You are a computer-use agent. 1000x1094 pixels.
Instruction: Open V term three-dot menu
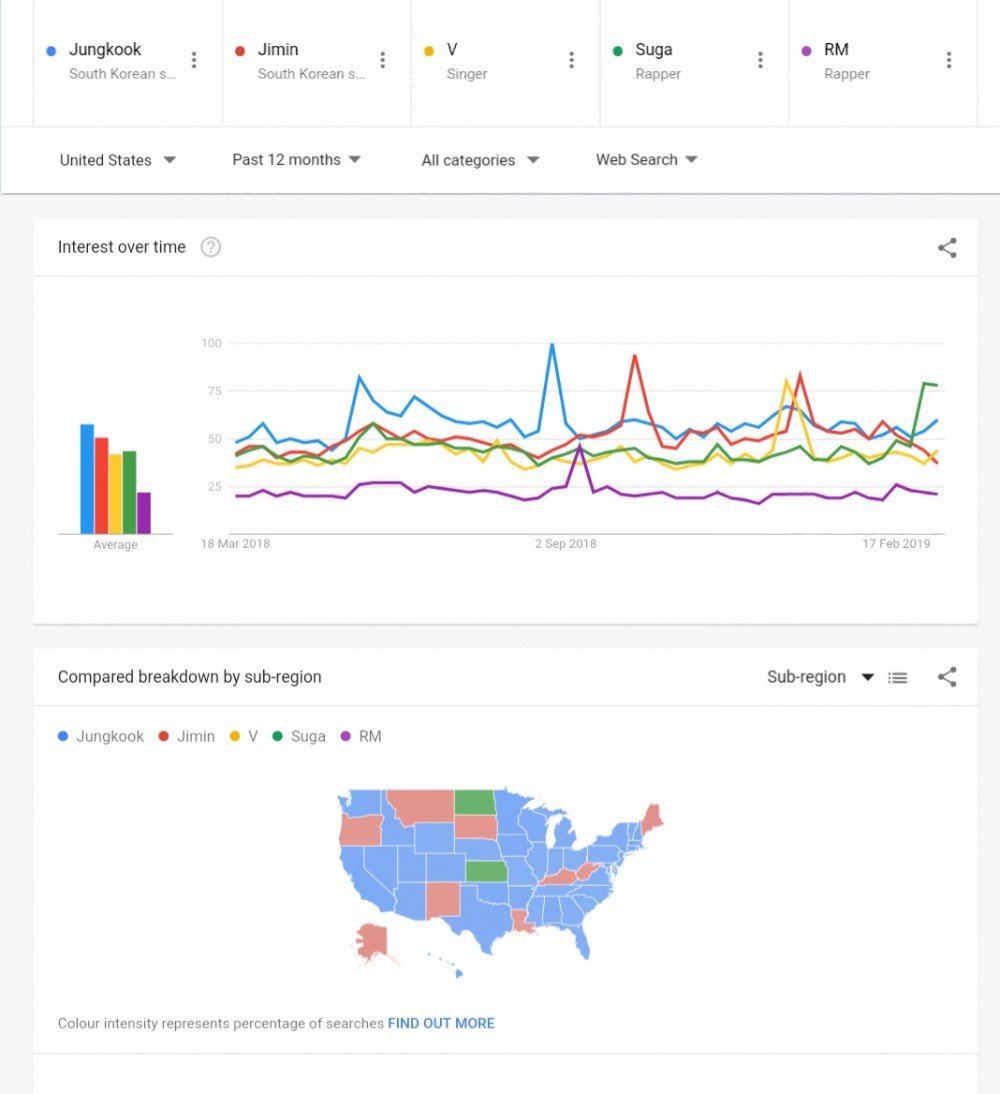click(x=572, y=60)
